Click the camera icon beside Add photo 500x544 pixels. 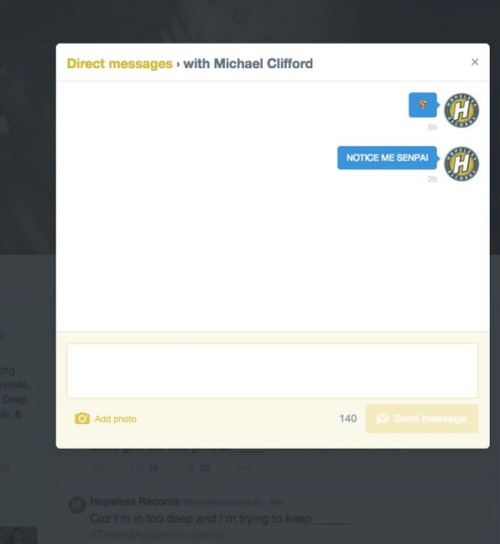coord(82,419)
